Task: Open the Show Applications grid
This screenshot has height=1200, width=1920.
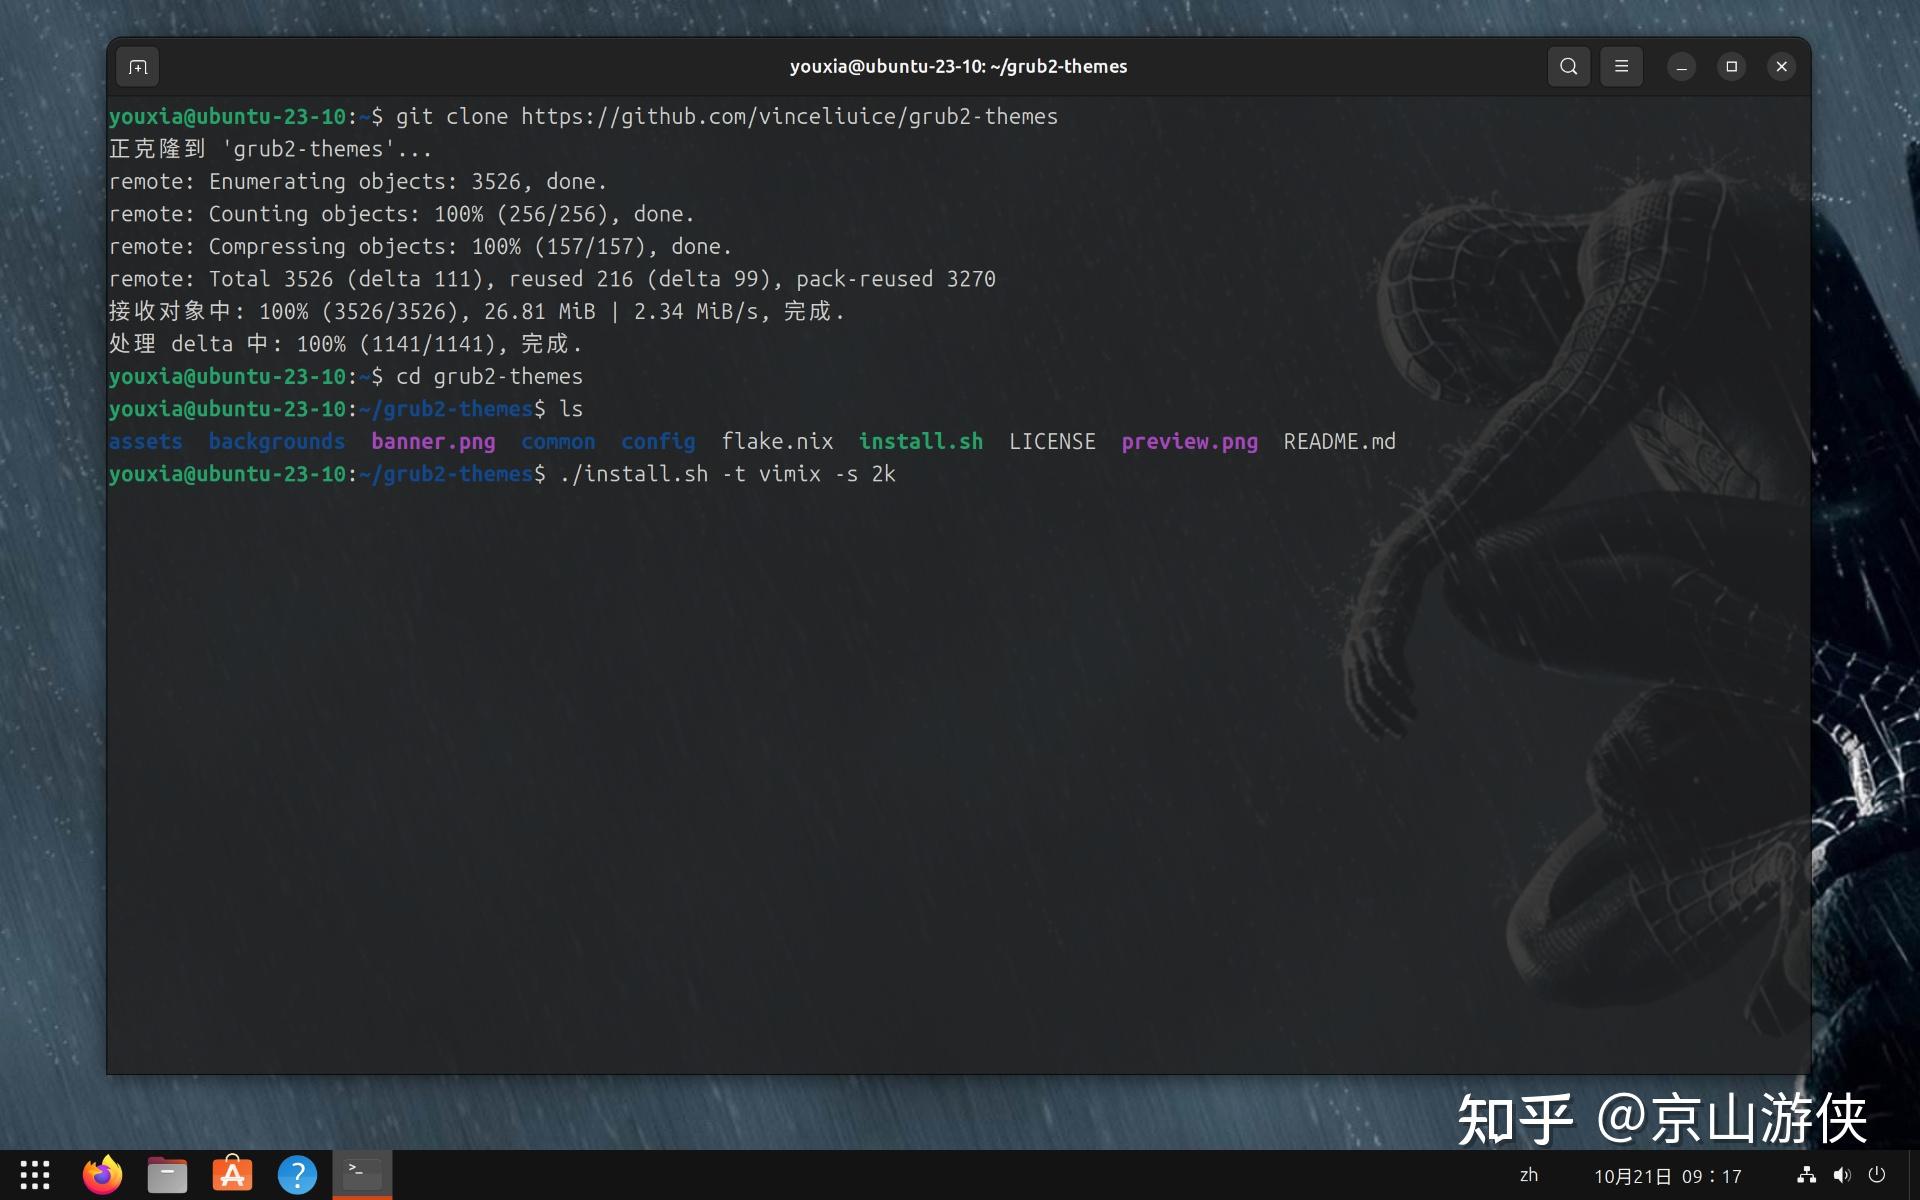Action: click(x=36, y=1174)
